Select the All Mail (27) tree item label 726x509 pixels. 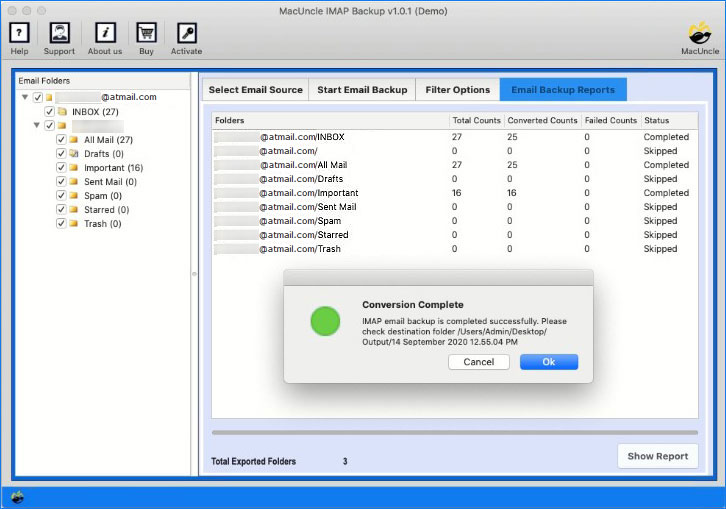click(x=108, y=140)
